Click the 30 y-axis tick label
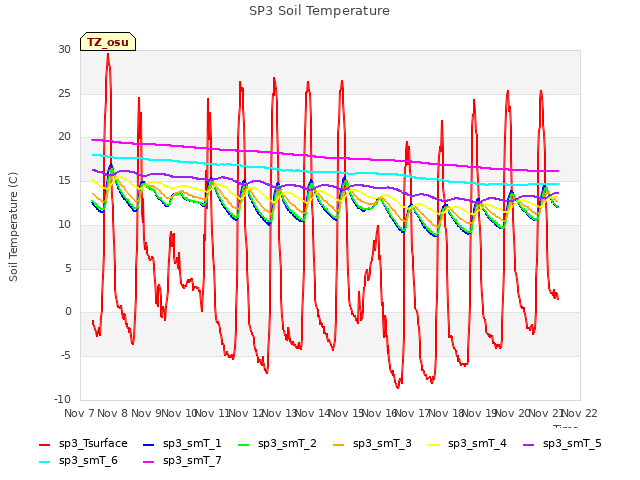The image size is (640, 480). (64, 50)
